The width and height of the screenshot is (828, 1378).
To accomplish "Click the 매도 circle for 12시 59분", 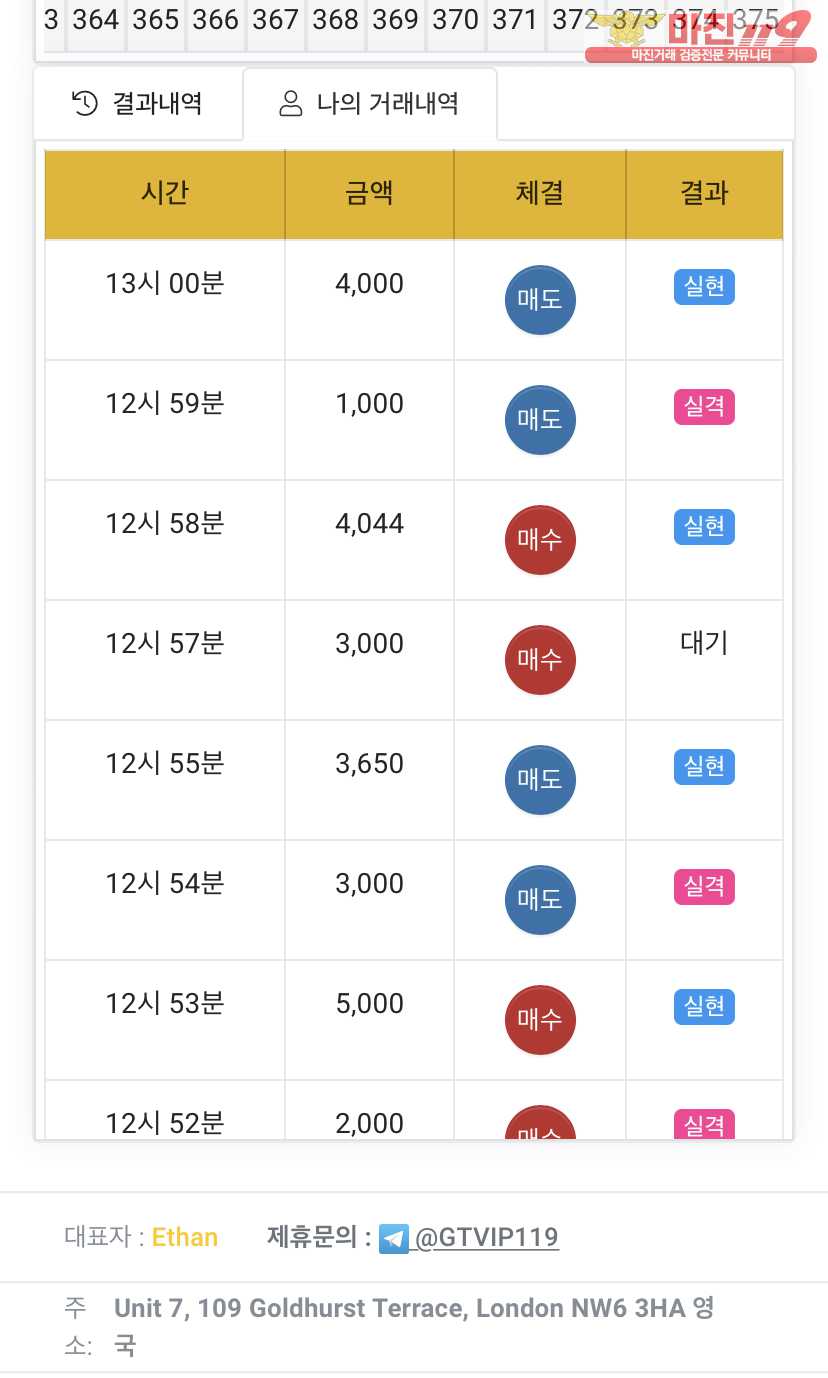I will pyautogui.click(x=540, y=419).
